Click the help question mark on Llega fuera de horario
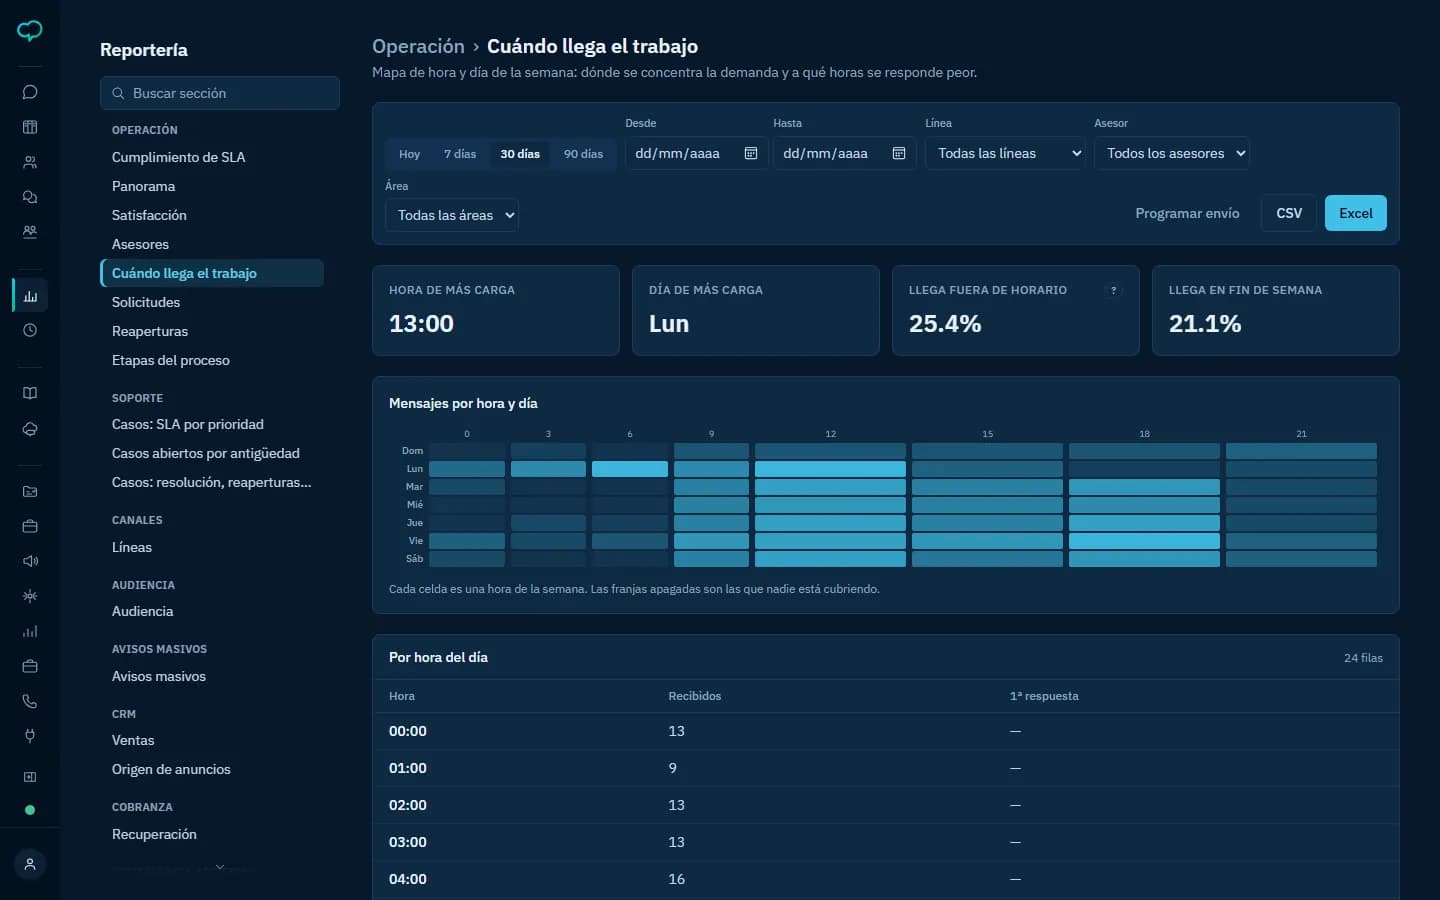This screenshot has height=900, width=1440. (x=1114, y=290)
